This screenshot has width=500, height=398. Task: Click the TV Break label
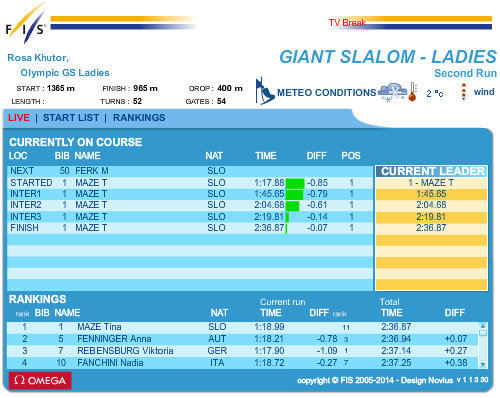coord(347,23)
